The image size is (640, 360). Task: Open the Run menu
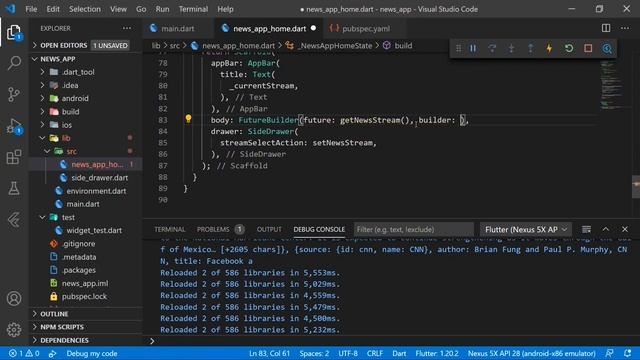(x=162, y=9)
